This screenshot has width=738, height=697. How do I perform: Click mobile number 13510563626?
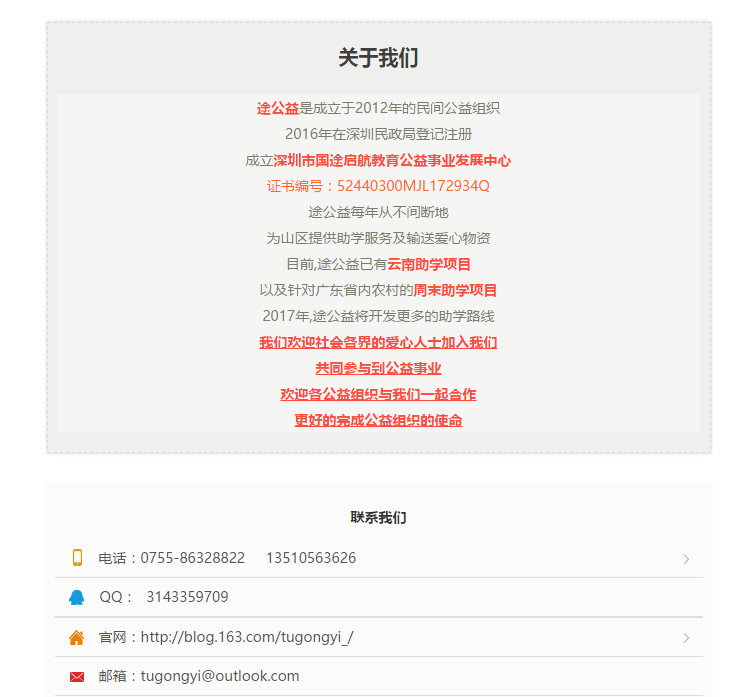tap(311, 558)
